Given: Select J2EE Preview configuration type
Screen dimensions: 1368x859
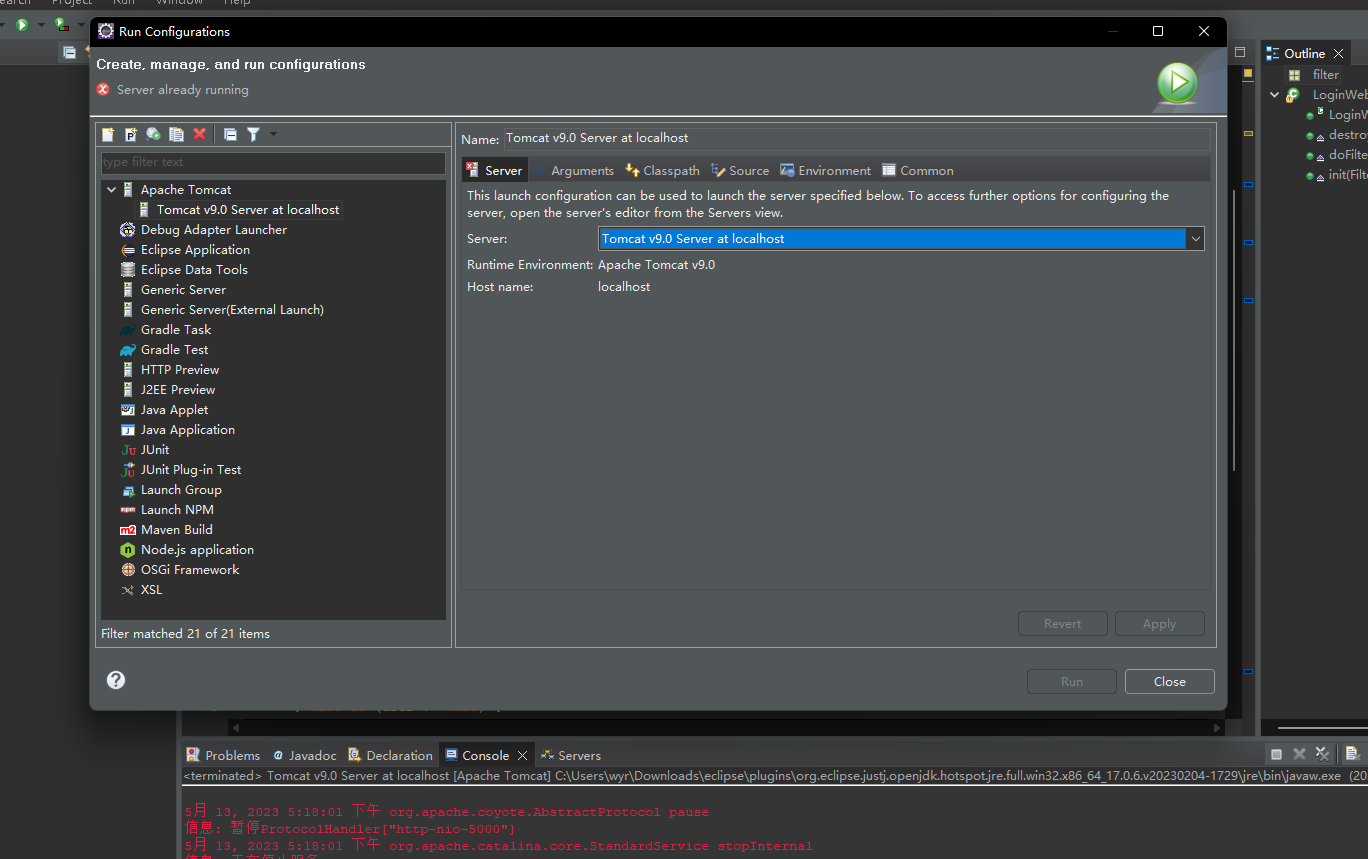Looking at the screenshot, I should [x=178, y=389].
